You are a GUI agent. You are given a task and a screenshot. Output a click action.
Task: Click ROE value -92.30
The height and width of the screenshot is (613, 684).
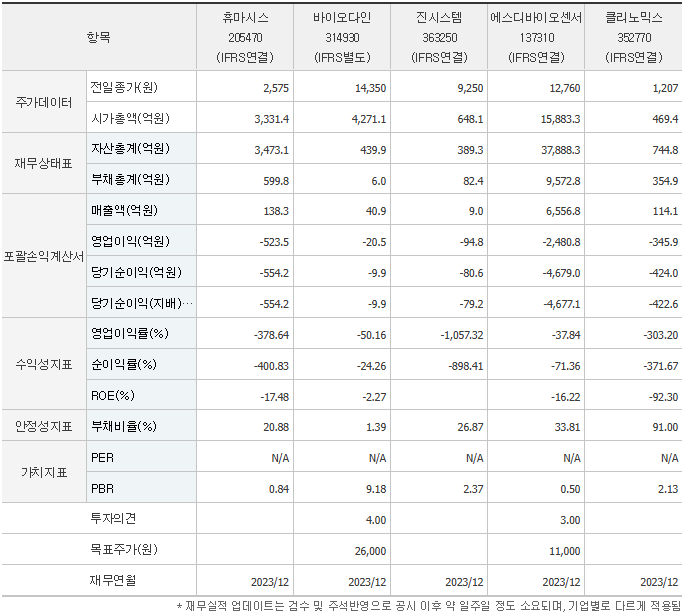pos(663,397)
